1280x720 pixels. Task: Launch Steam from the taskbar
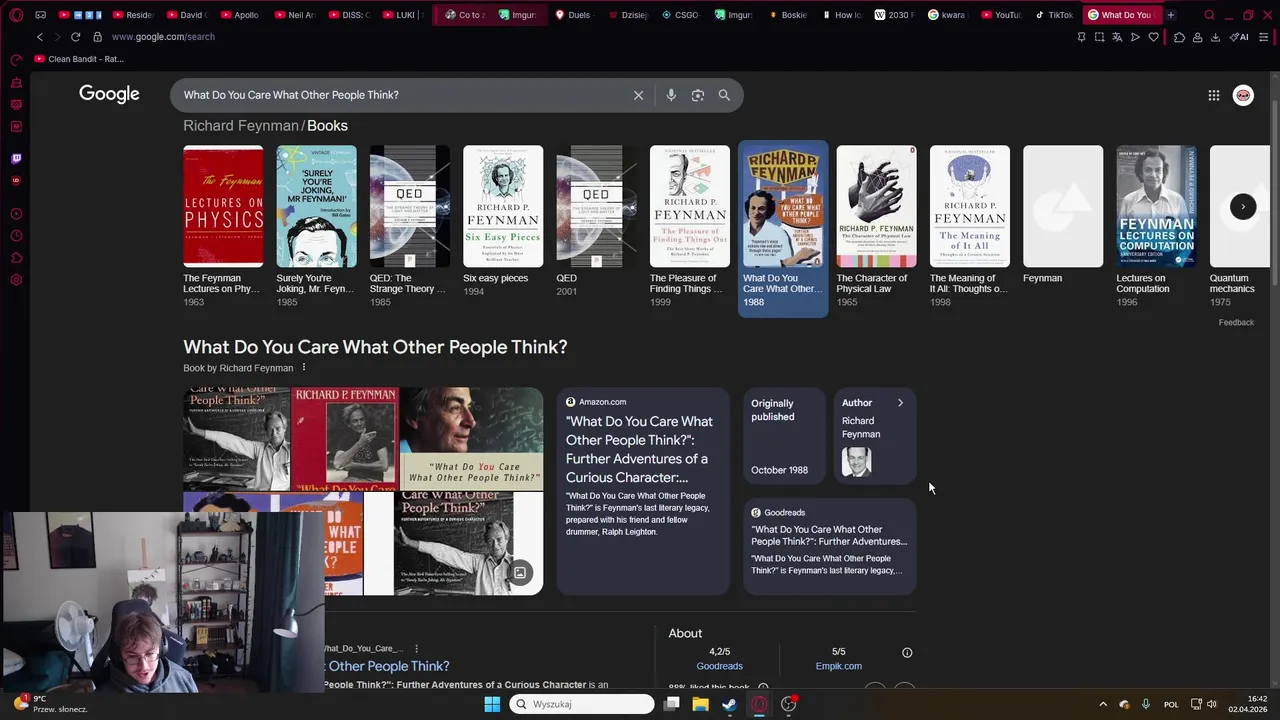[x=729, y=704]
